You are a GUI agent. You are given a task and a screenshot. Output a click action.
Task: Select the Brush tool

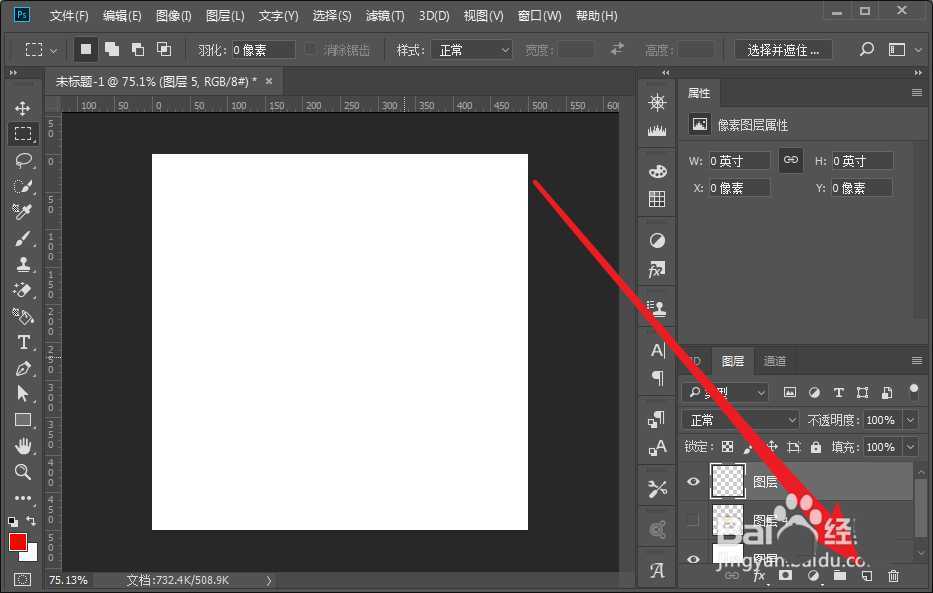22,238
